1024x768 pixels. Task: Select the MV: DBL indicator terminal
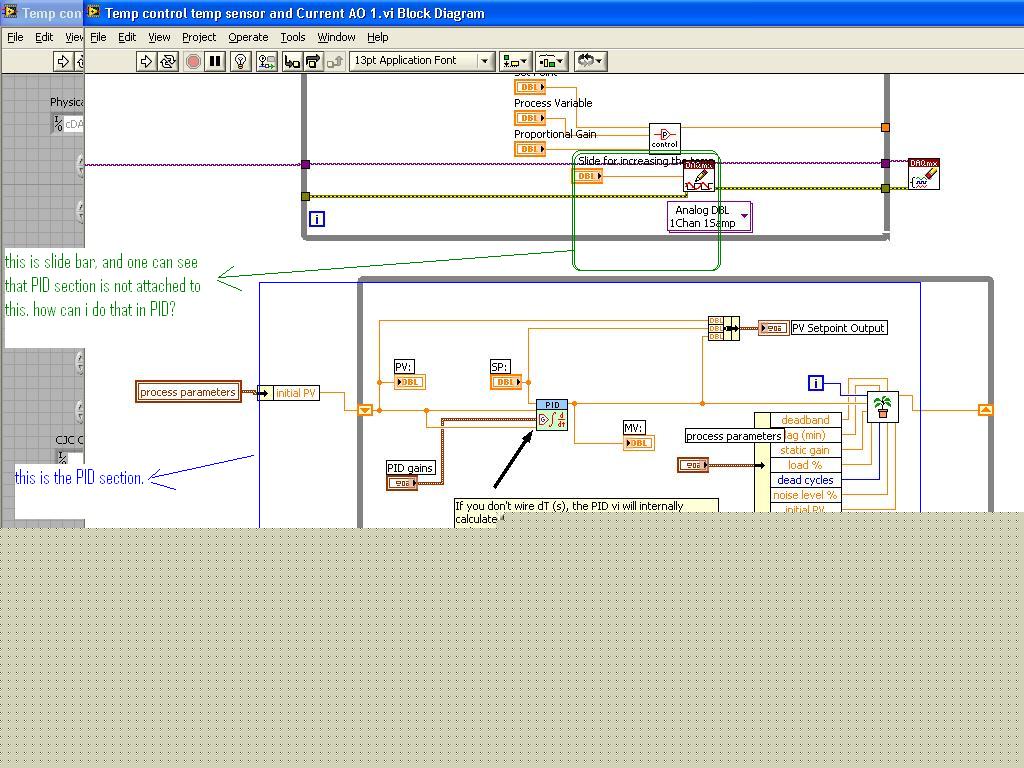[638, 443]
